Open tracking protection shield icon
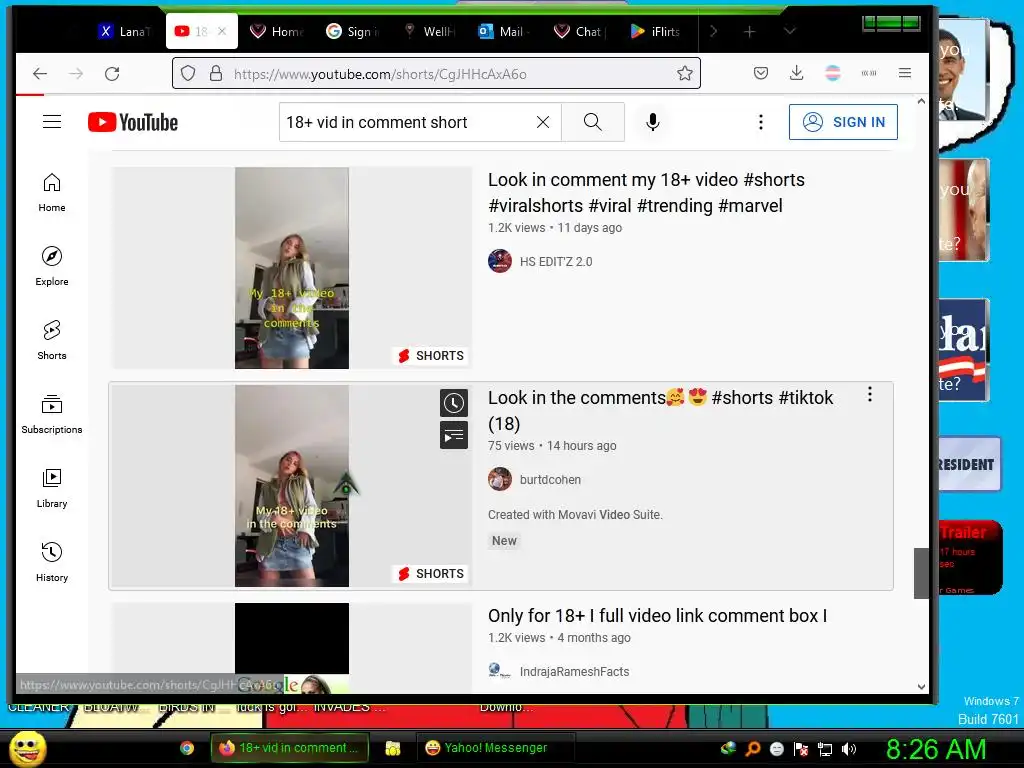Screen dimensions: 1024x768 [x=188, y=73]
